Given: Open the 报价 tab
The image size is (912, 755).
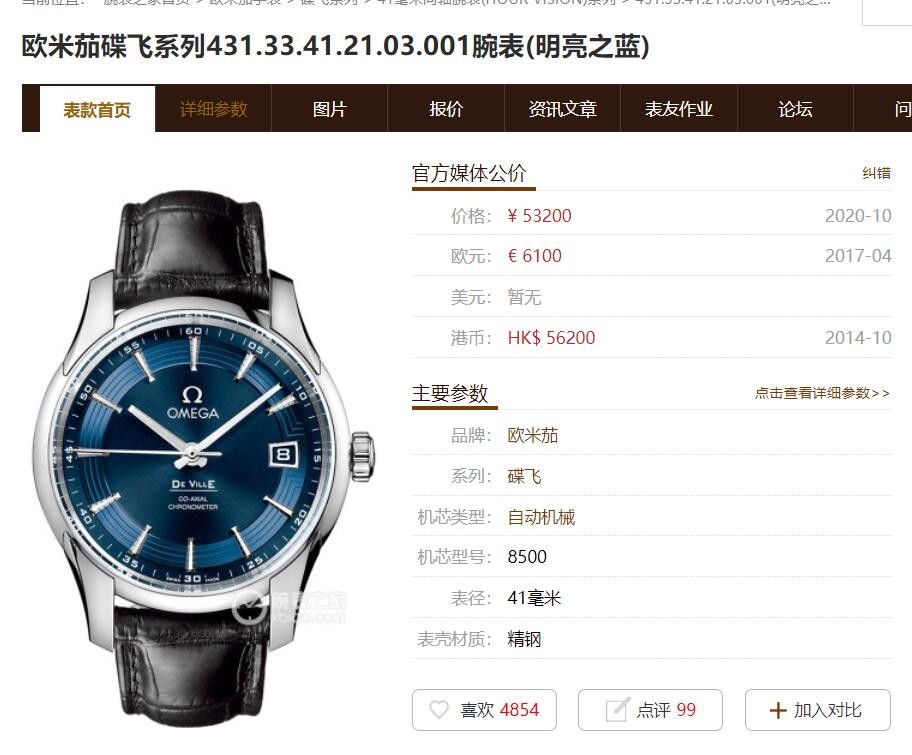Looking at the screenshot, I should [446, 109].
